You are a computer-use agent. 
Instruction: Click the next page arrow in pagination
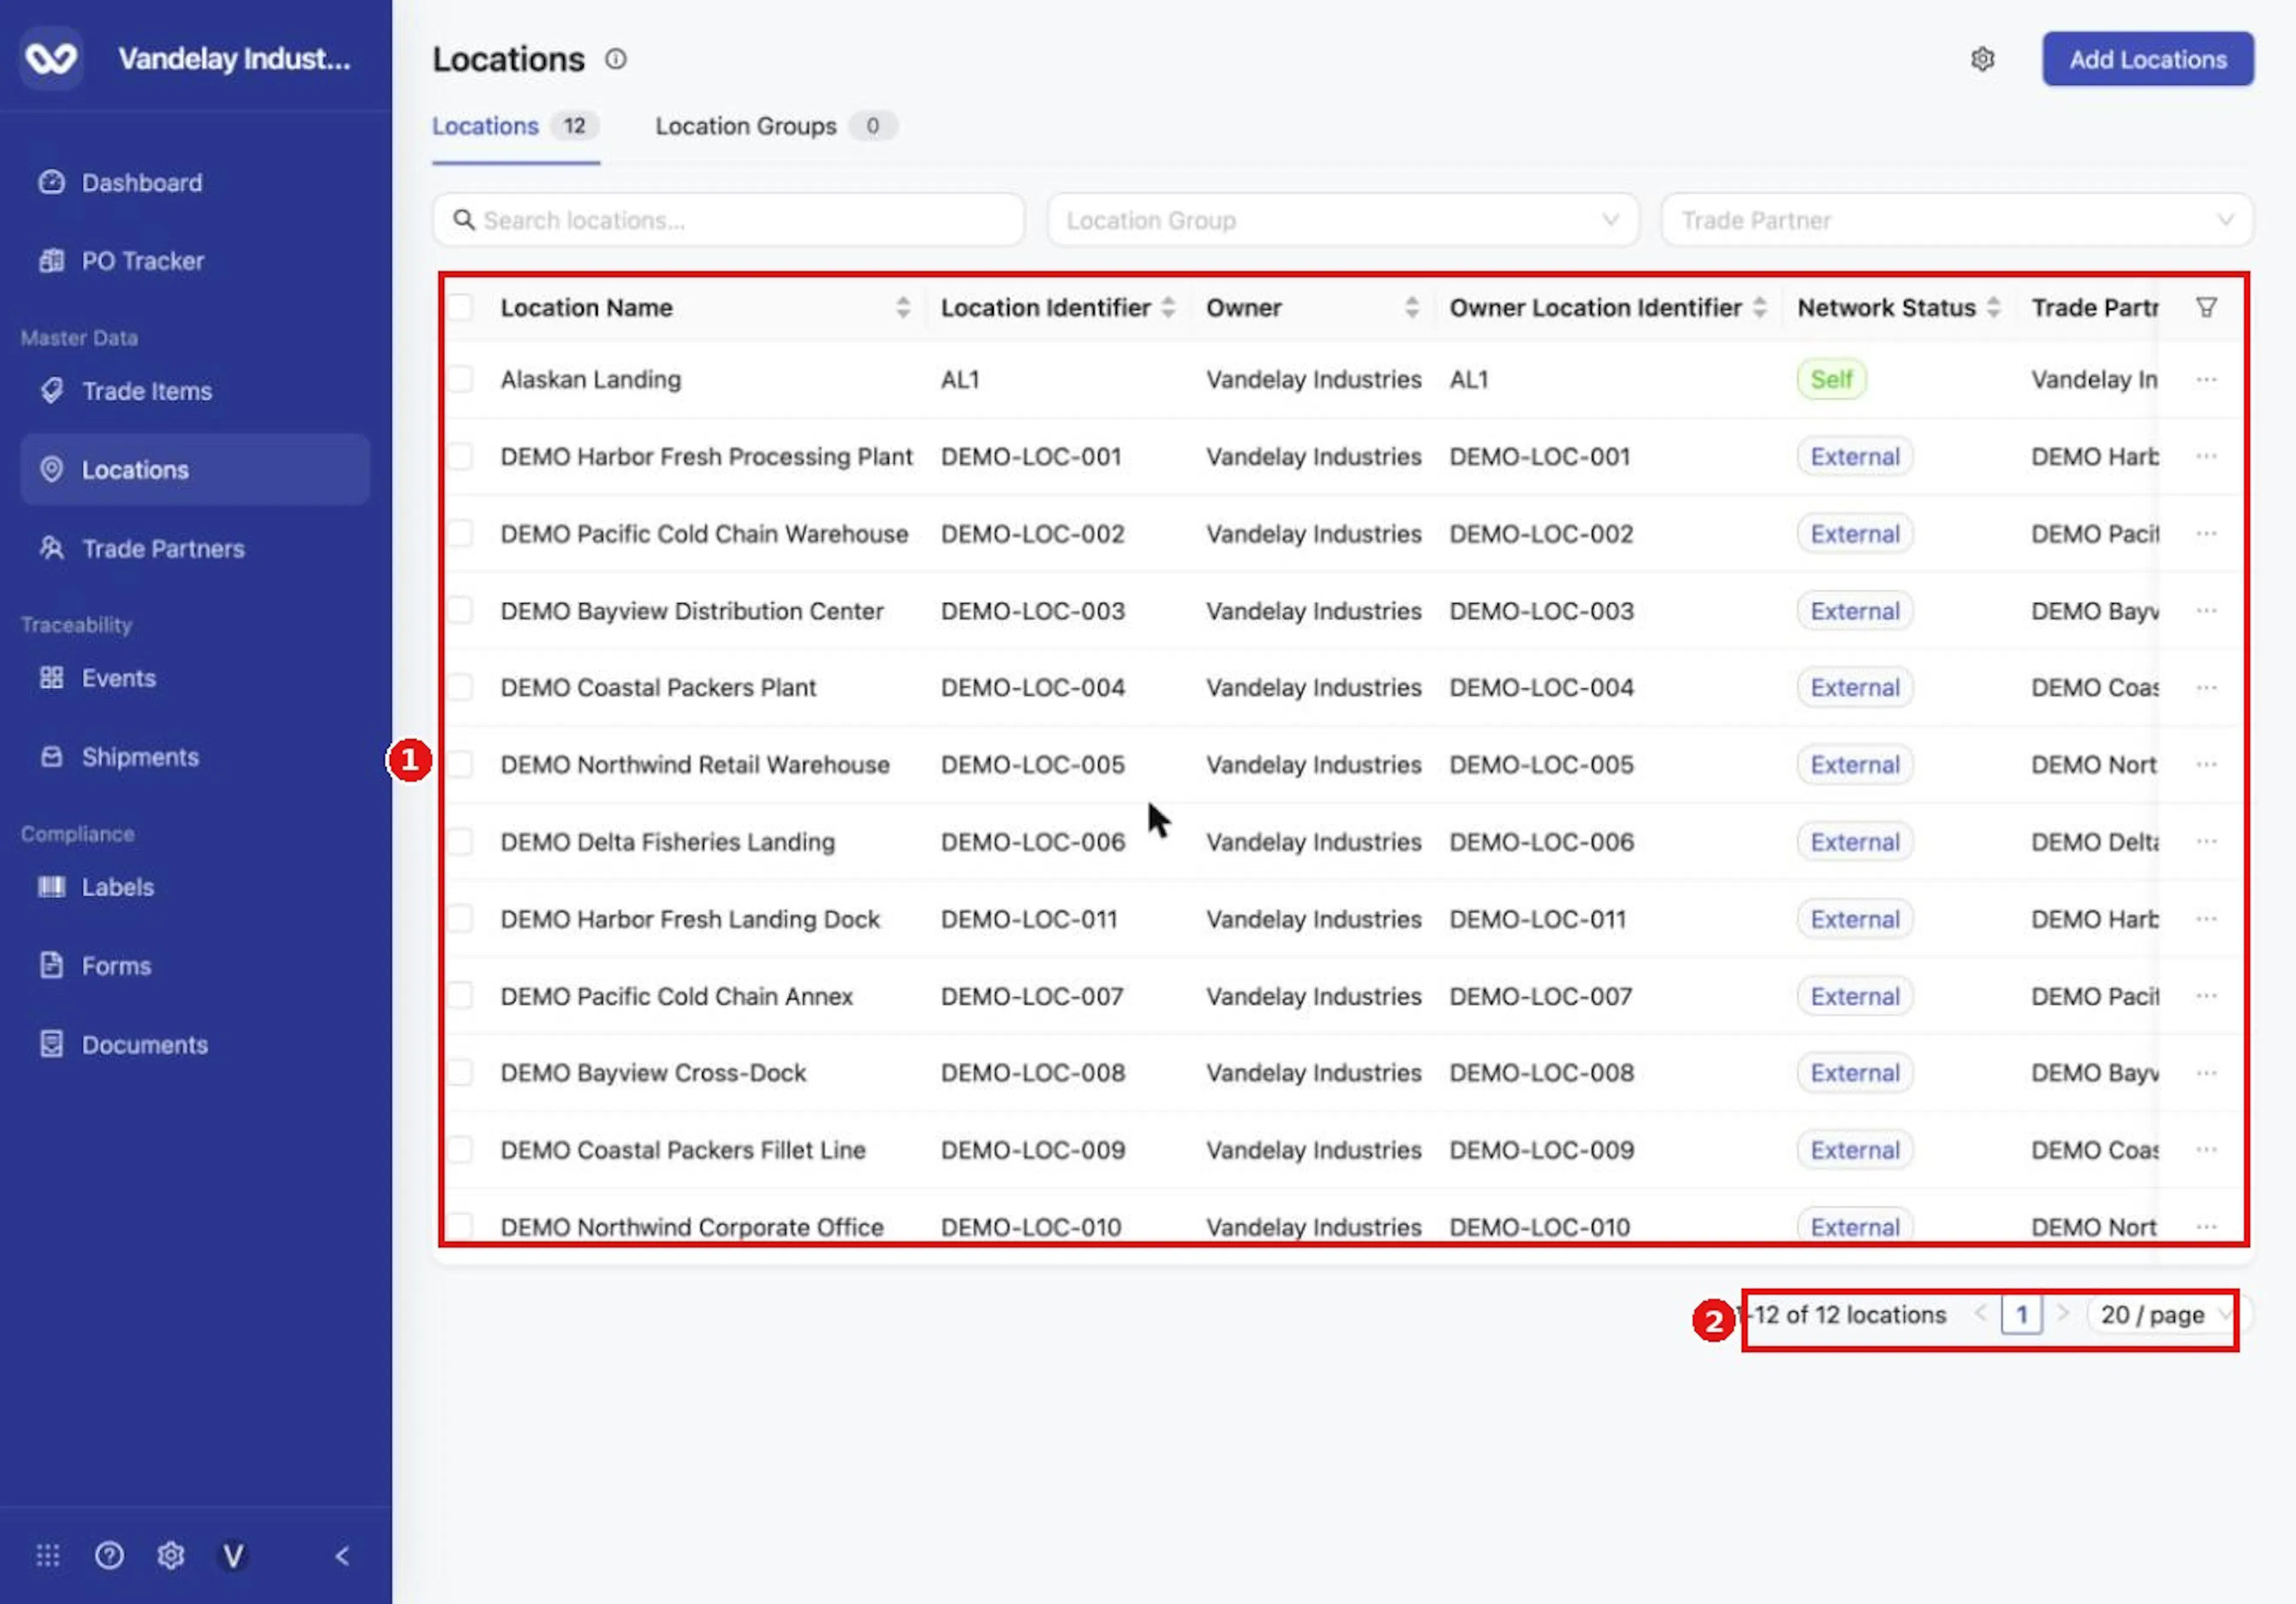coord(2062,1314)
